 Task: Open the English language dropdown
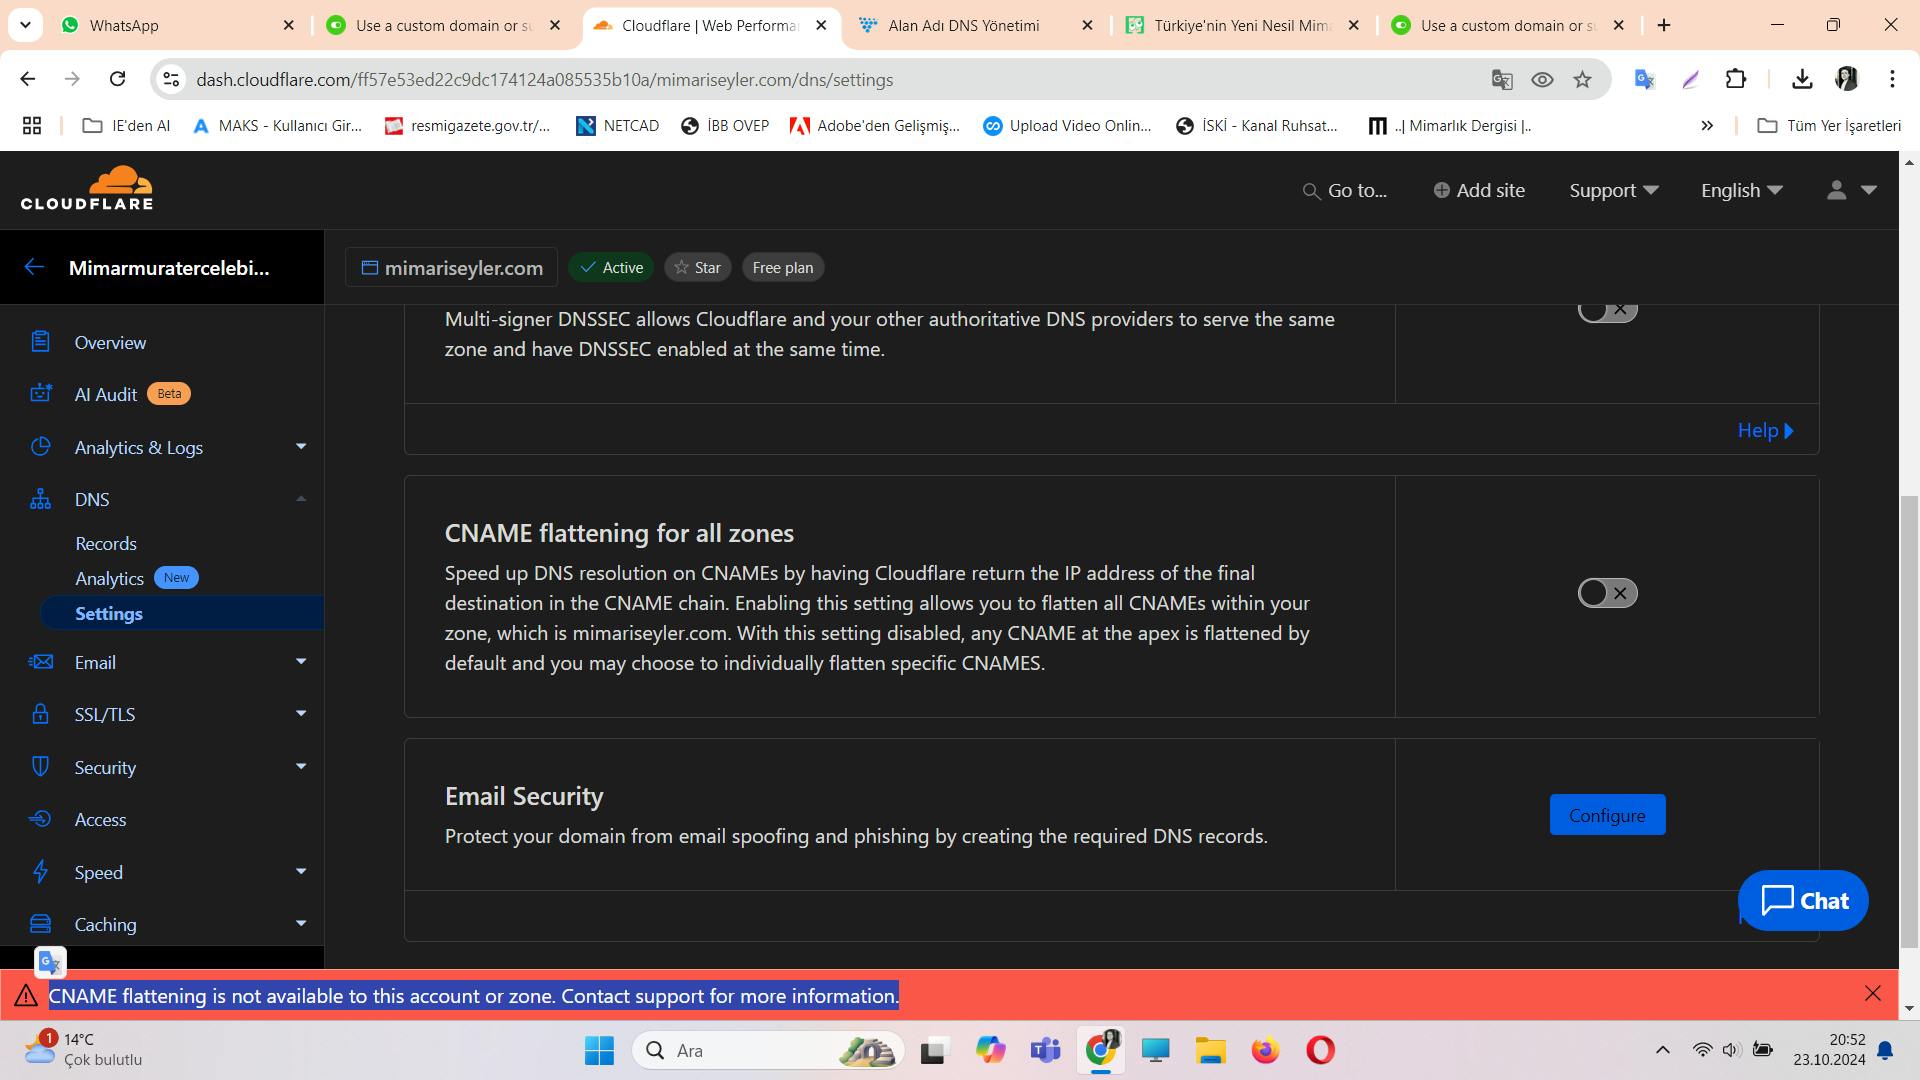[1741, 190]
